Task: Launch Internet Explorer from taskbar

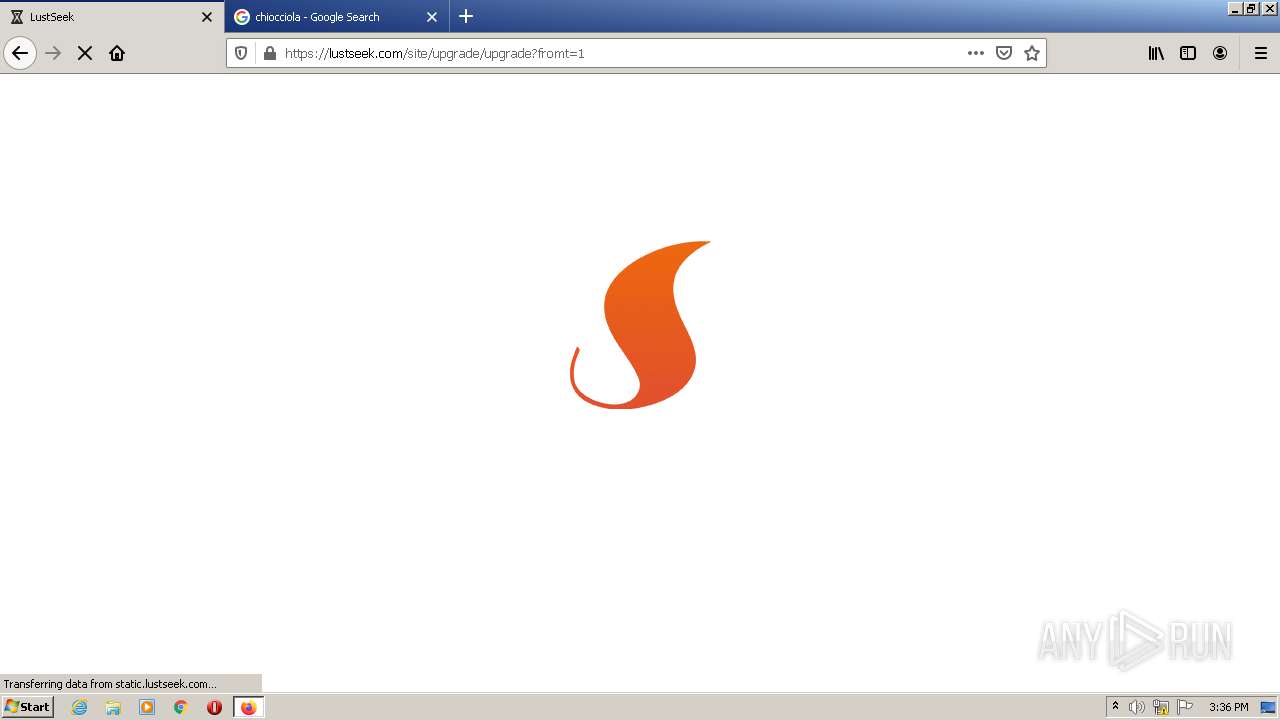Action: point(80,707)
